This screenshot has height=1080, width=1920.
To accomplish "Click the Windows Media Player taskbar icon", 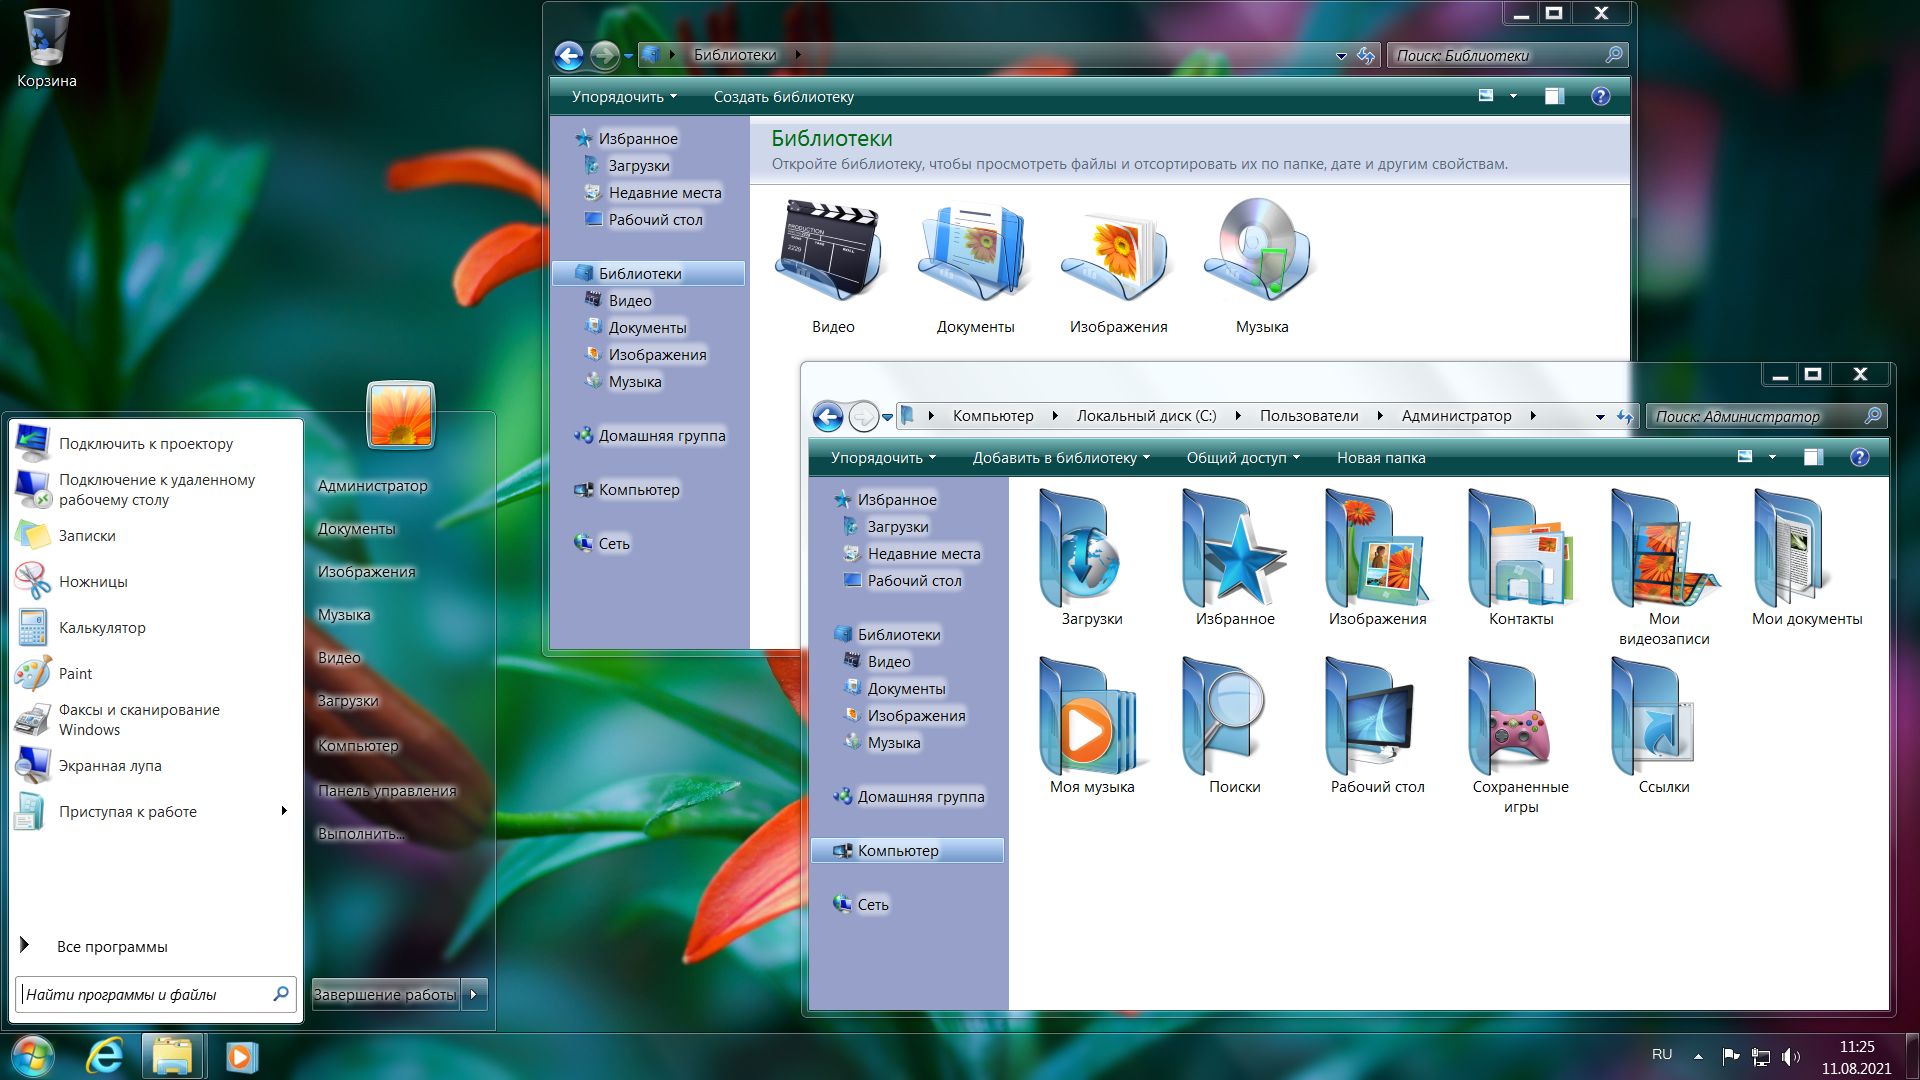I will click(241, 1056).
